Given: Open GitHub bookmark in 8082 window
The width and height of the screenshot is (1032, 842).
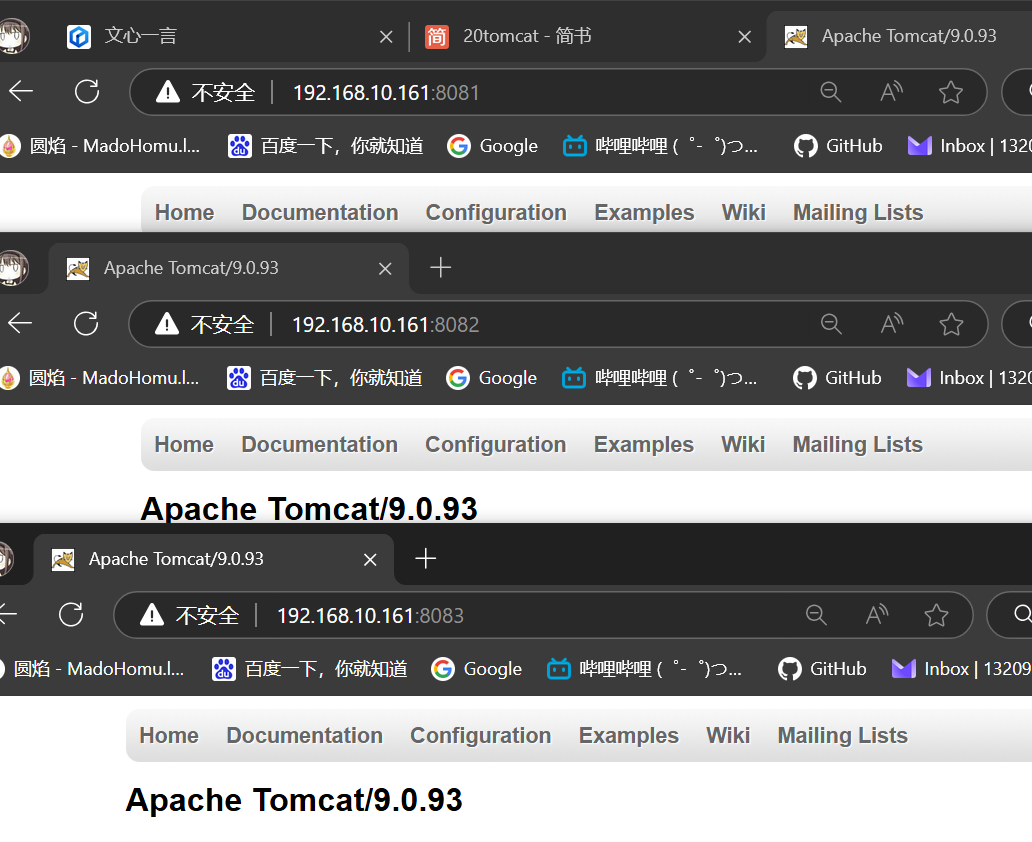Looking at the screenshot, I should pos(837,377).
